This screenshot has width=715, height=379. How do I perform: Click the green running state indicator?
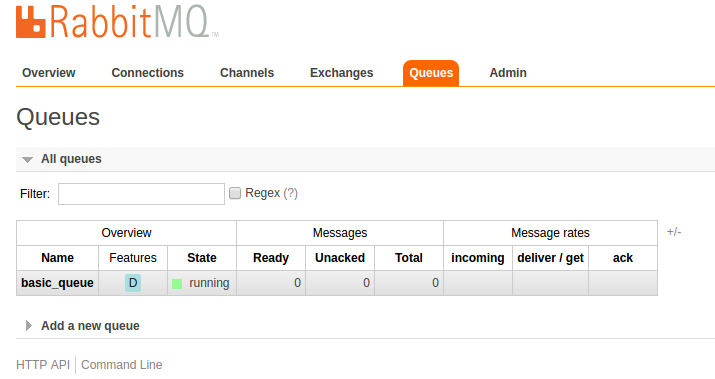(x=177, y=284)
